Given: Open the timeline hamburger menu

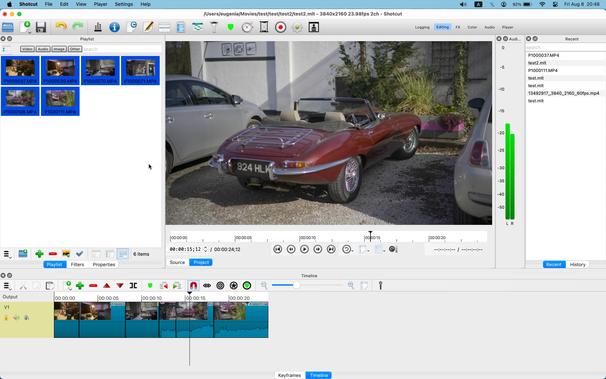Looking at the screenshot, I should click(7, 286).
